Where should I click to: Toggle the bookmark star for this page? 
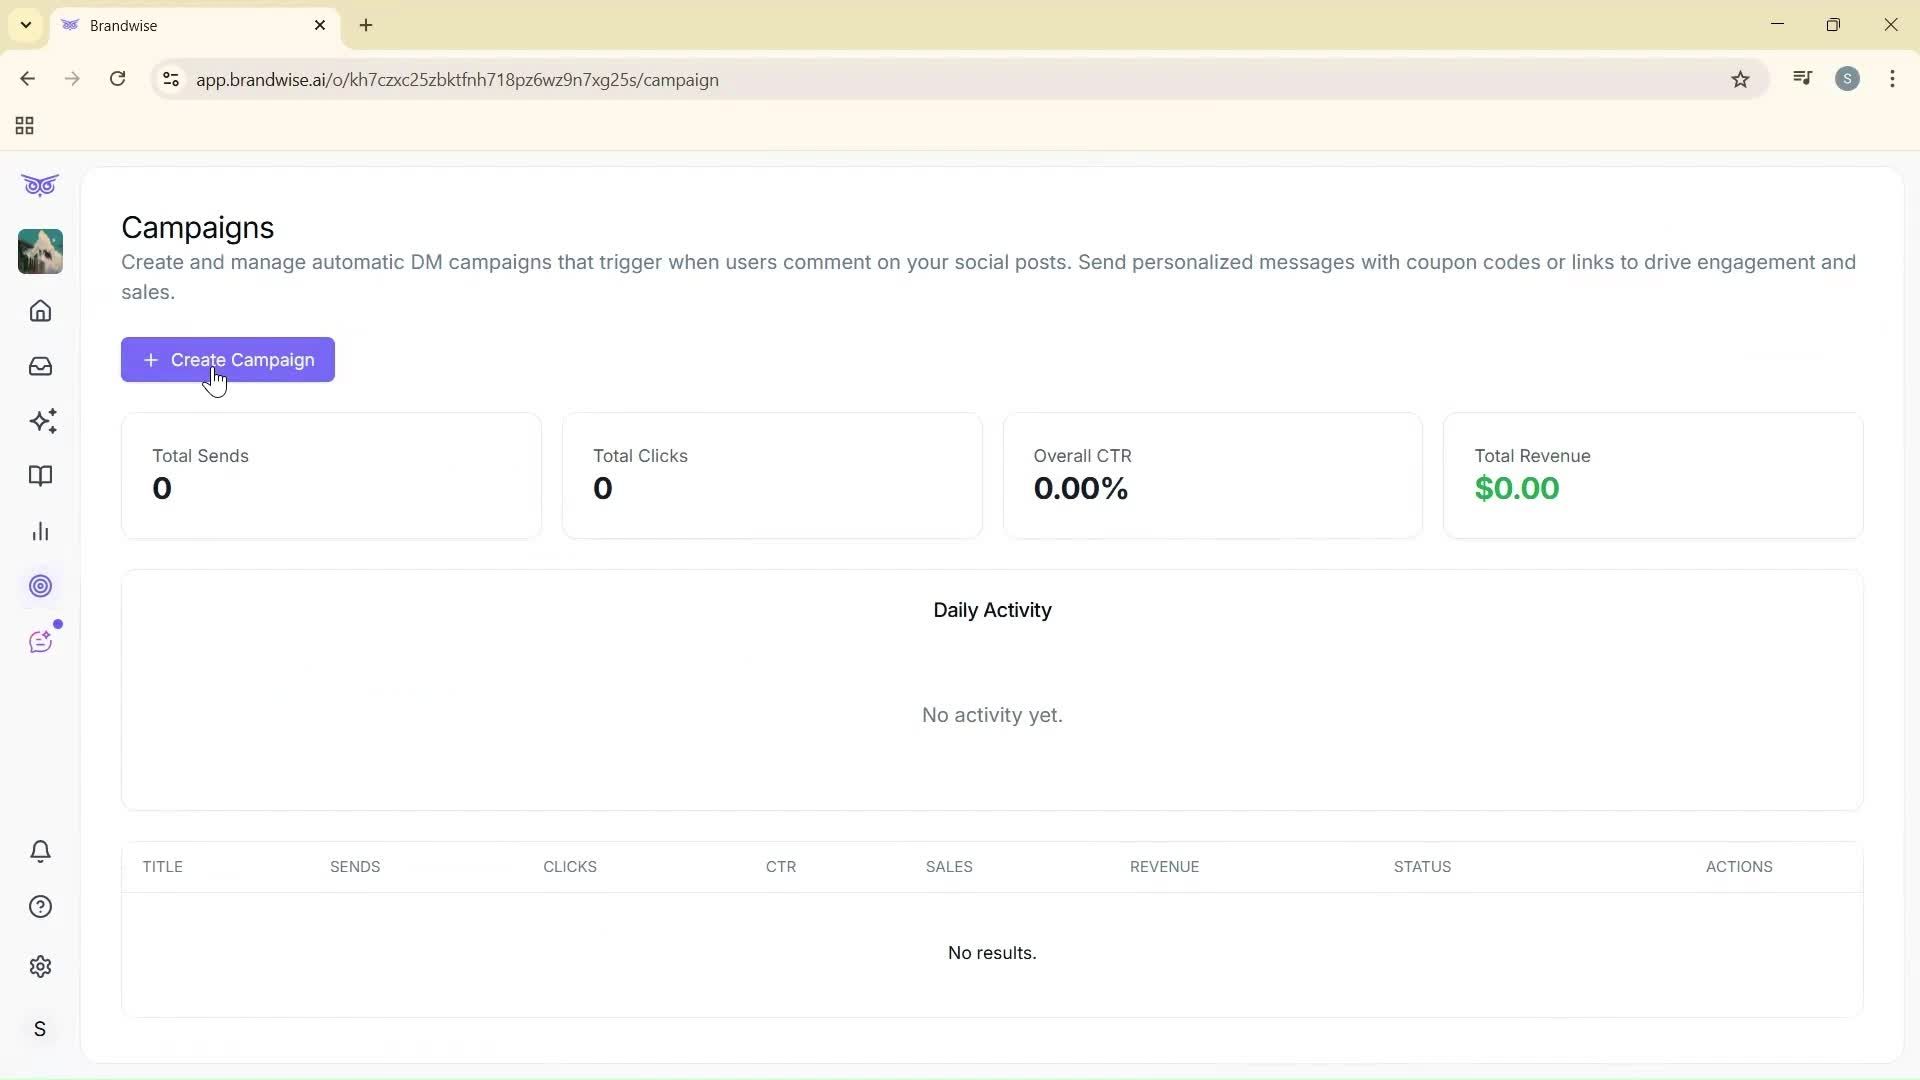click(x=1741, y=79)
